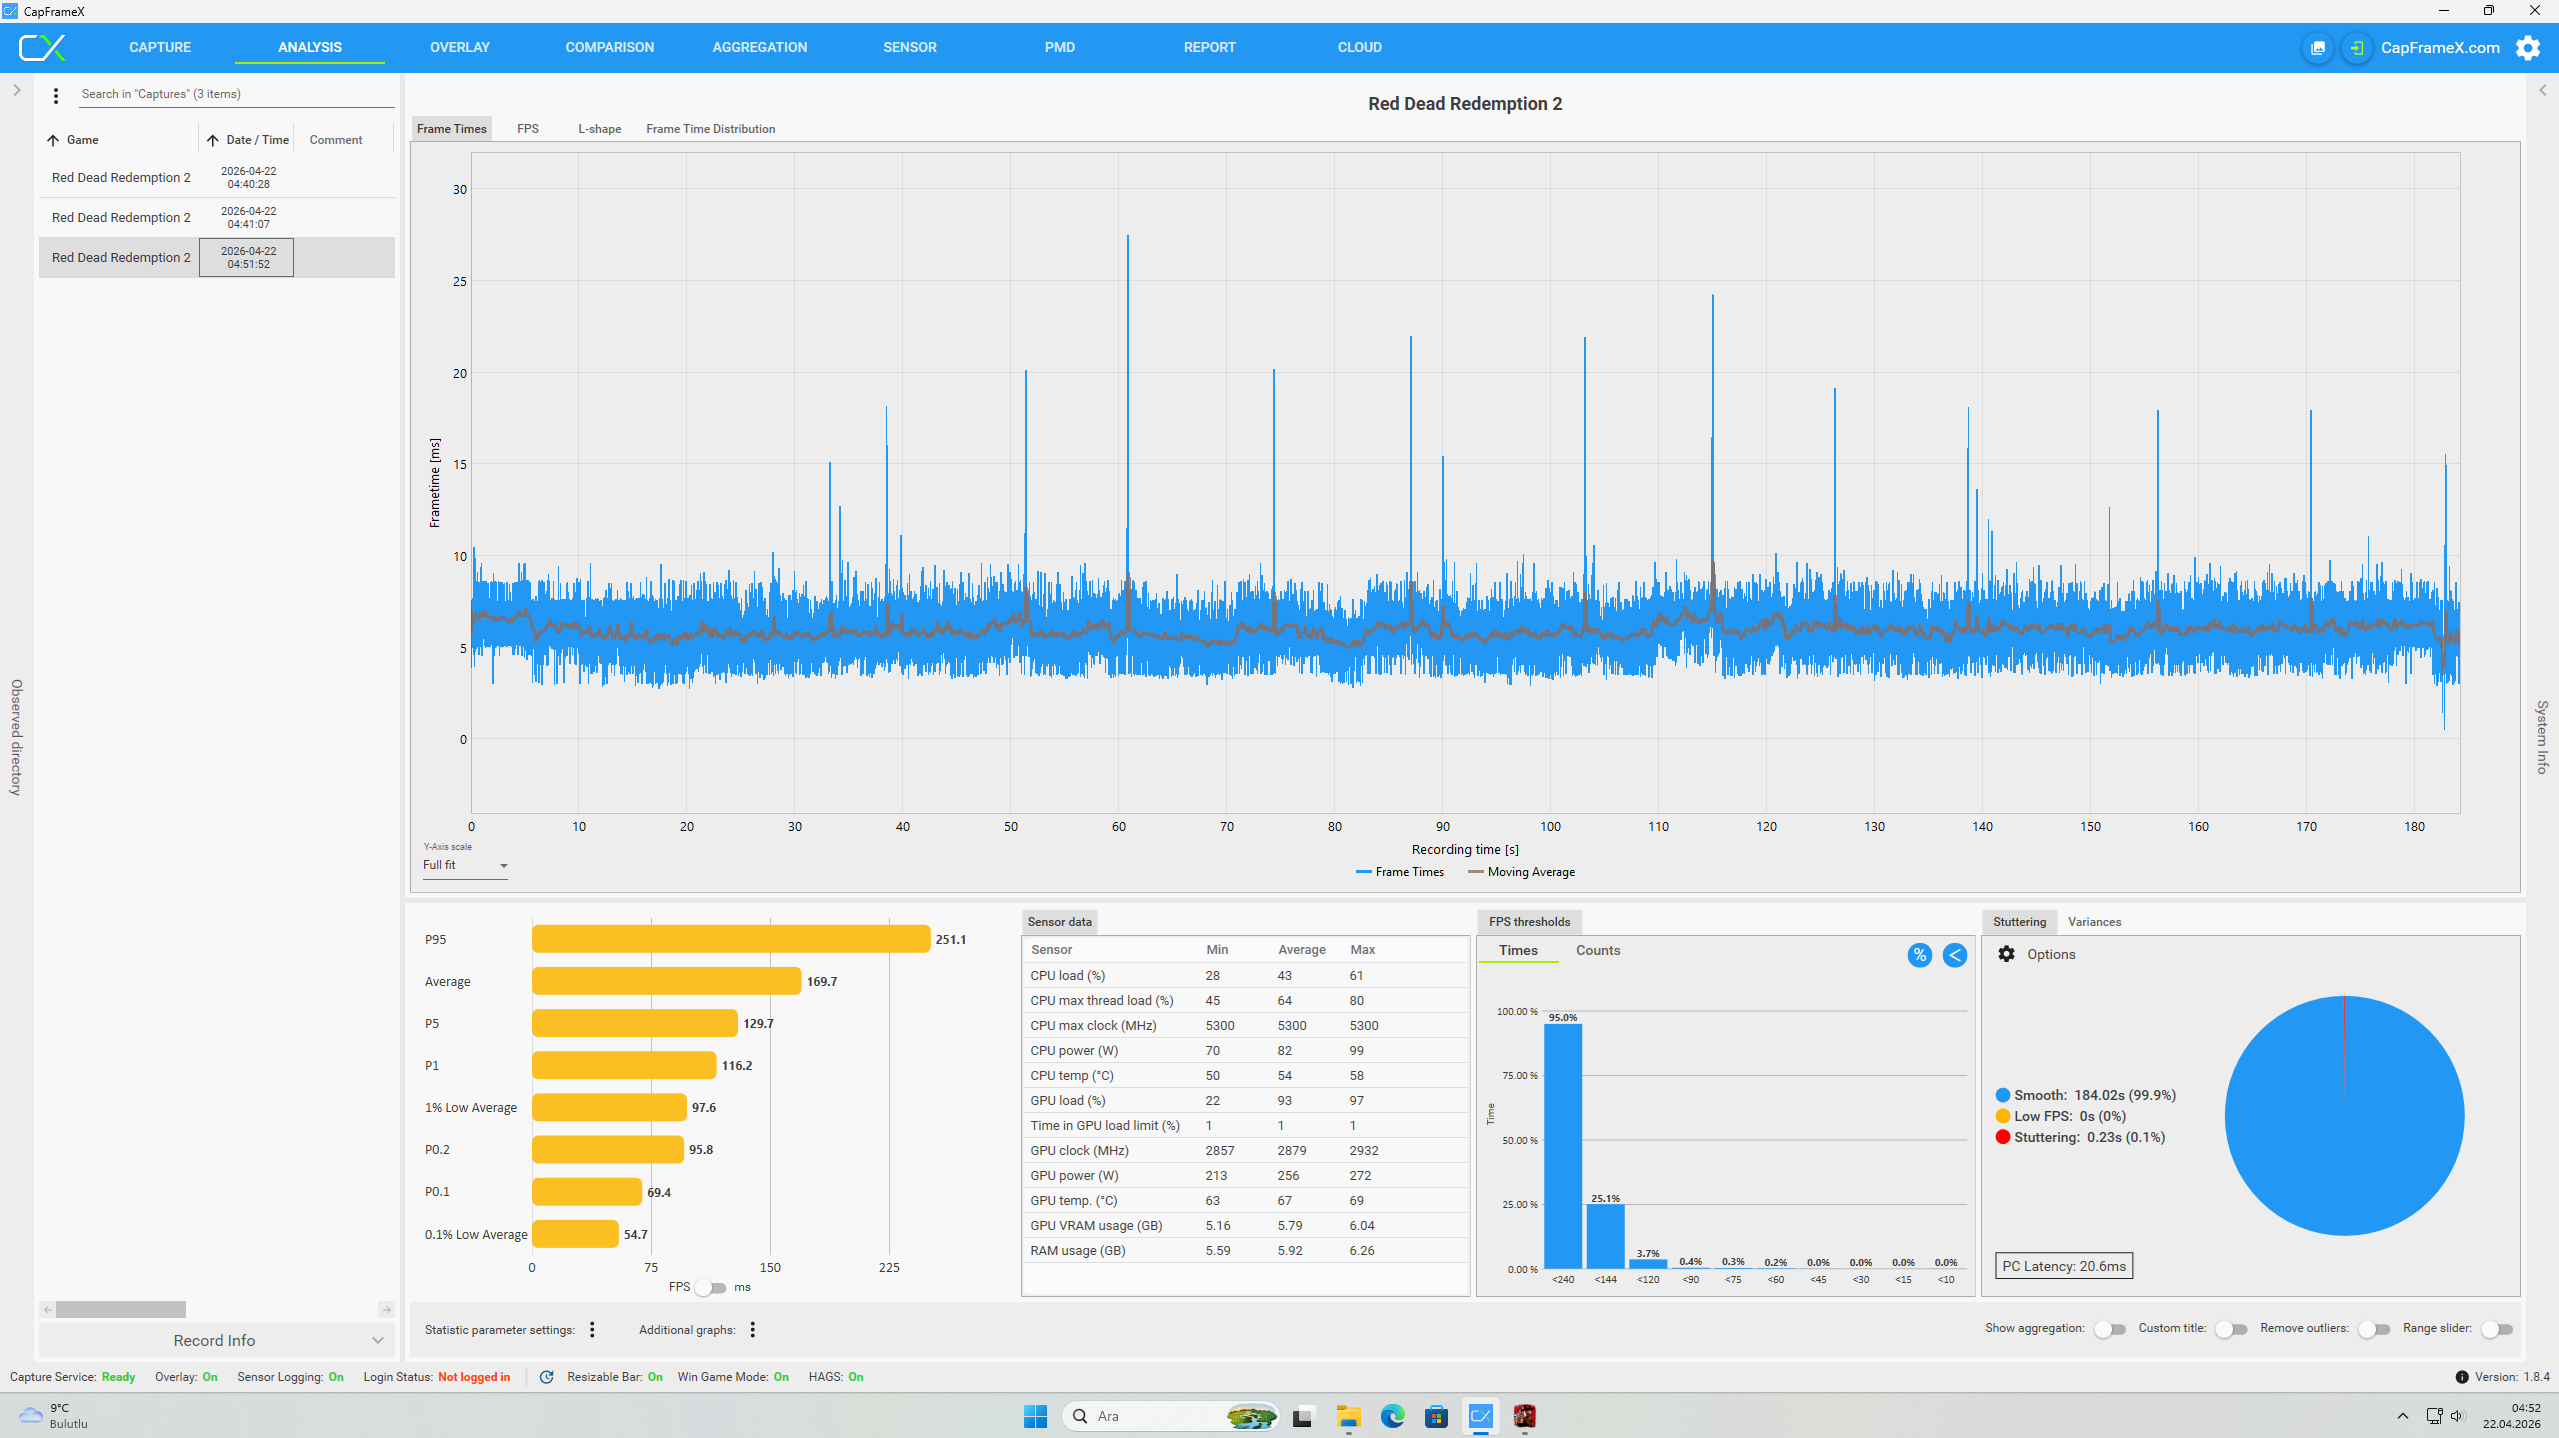Select the FPS graph tab

coord(528,129)
